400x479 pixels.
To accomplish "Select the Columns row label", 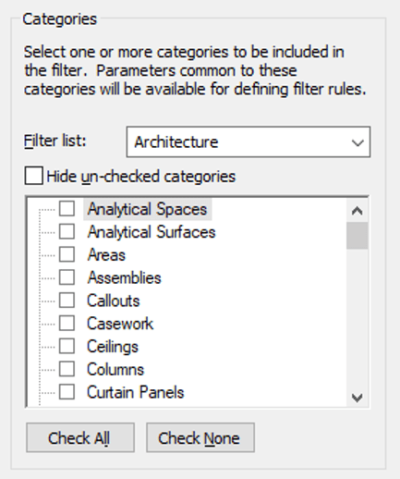I will coord(115,369).
